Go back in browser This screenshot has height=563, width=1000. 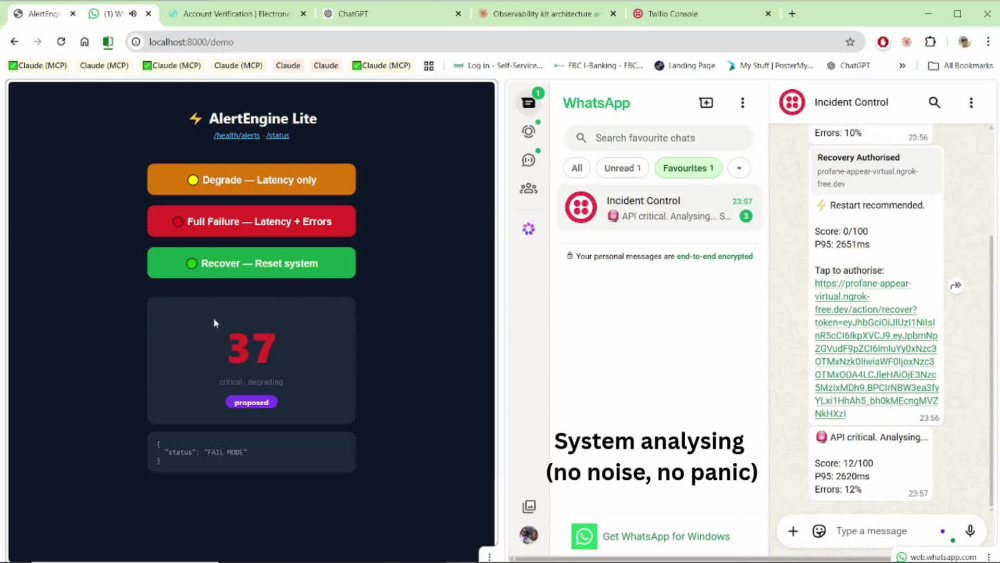(x=15, y=42)
